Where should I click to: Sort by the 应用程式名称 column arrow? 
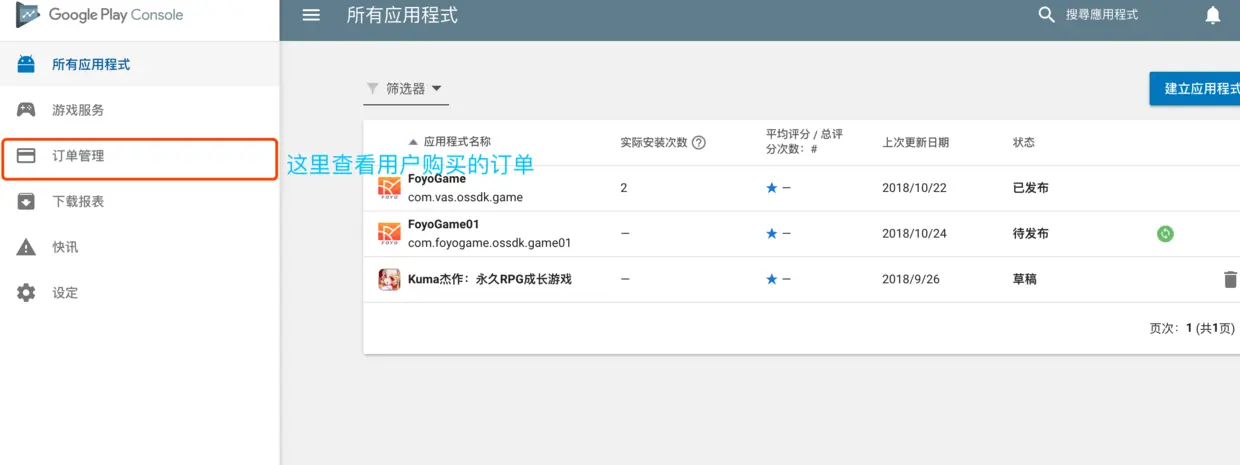click(x=414, y=142)
